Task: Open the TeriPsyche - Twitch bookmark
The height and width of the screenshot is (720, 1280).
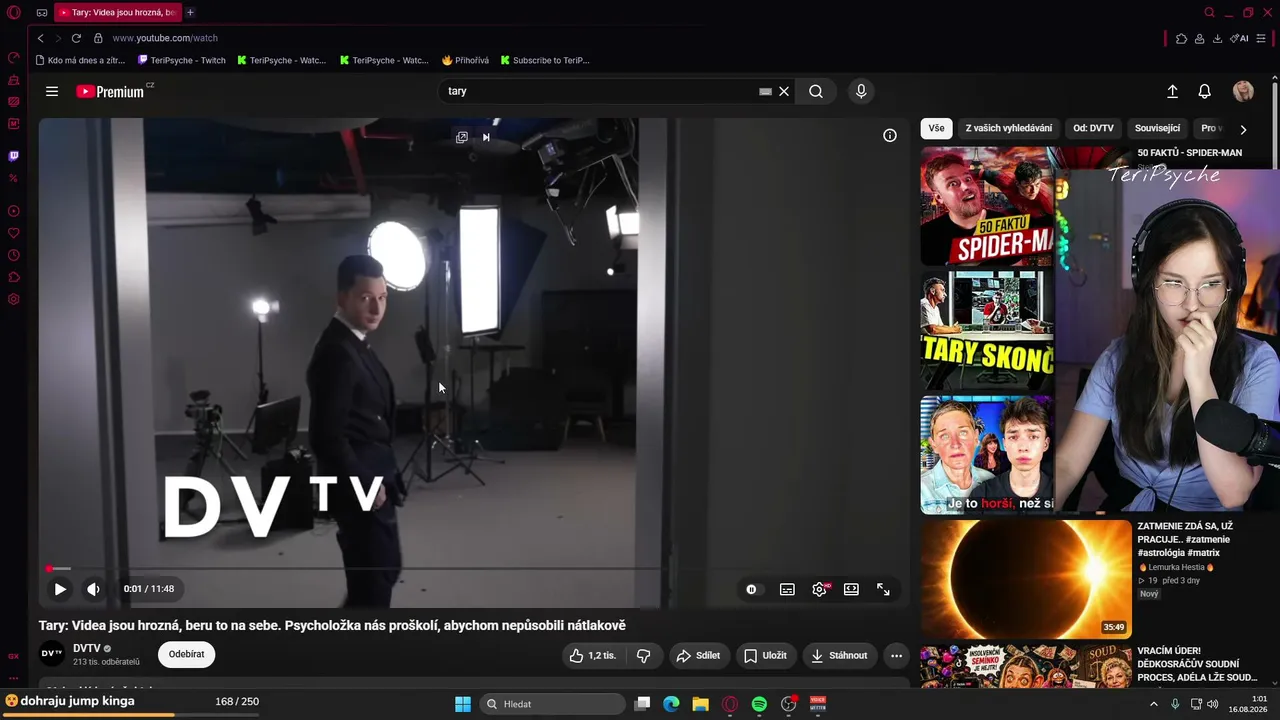Action: click(181, 60)
